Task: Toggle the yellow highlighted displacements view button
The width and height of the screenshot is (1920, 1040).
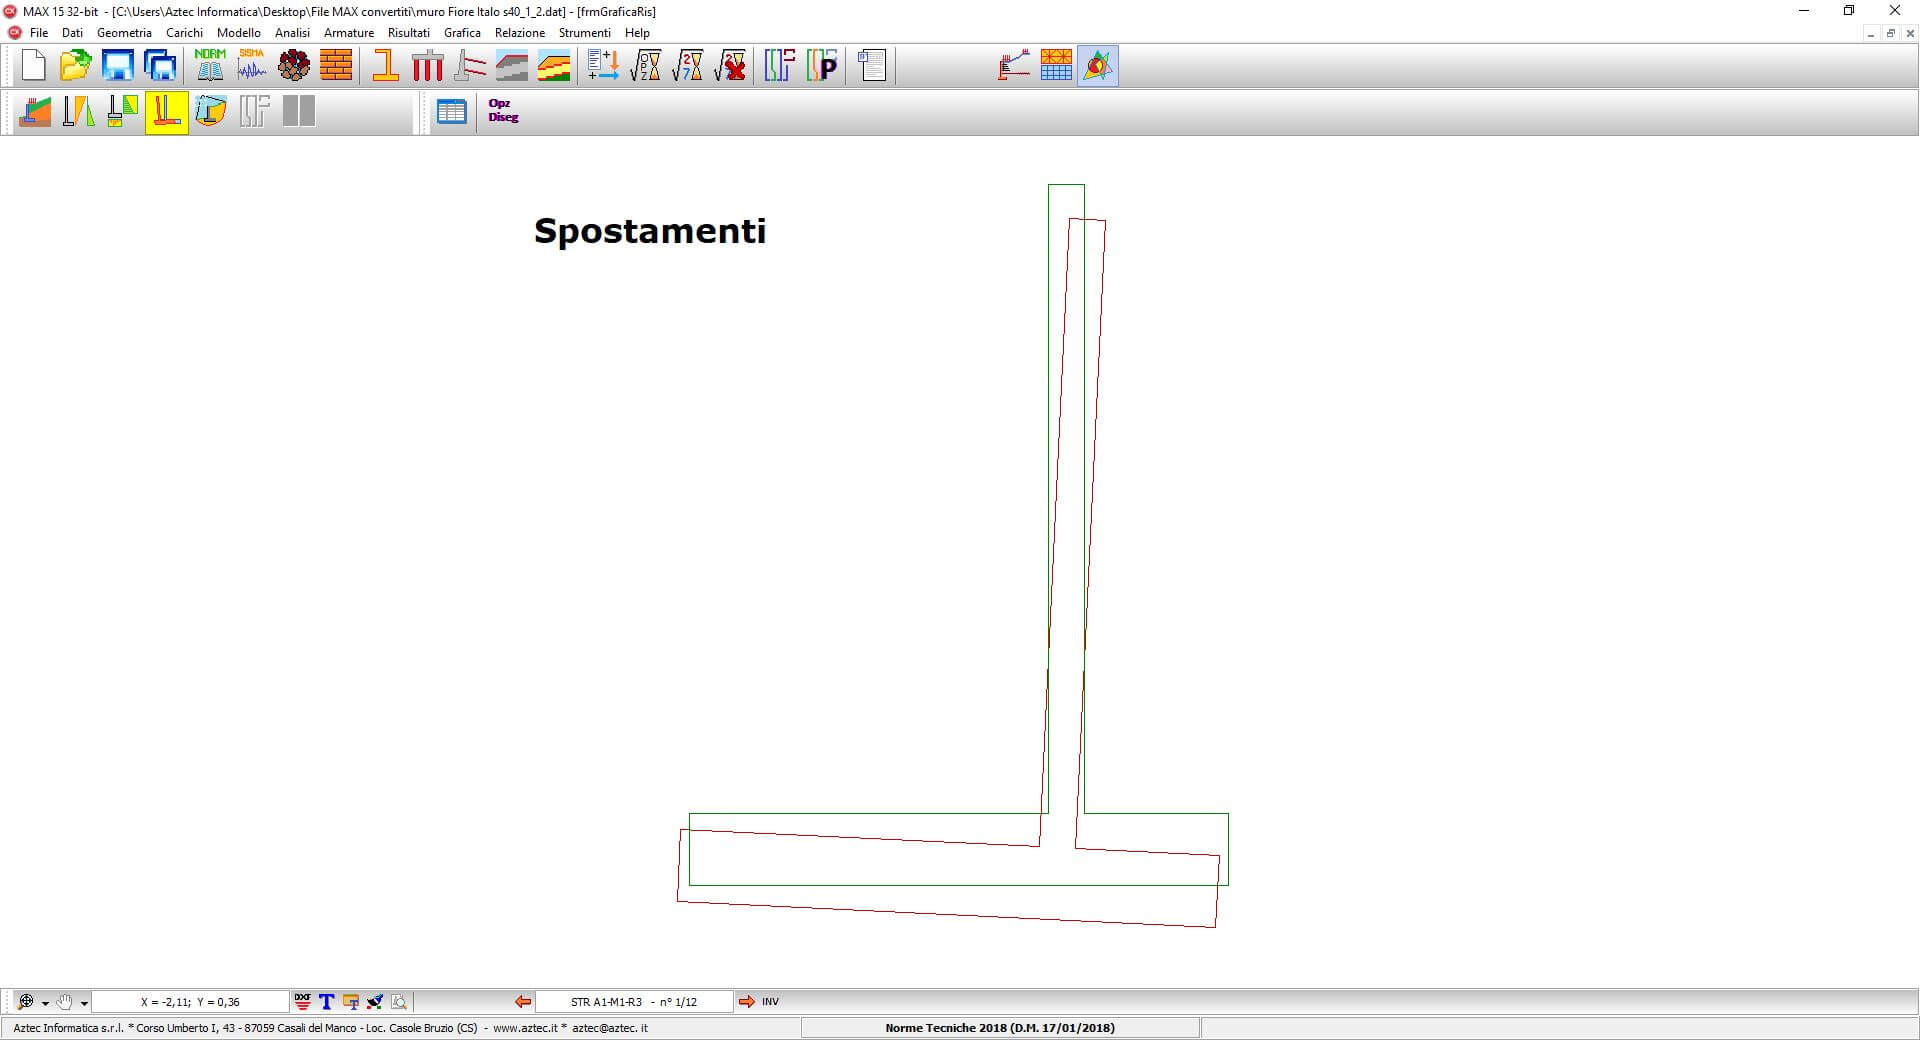Action: point(167,111)
